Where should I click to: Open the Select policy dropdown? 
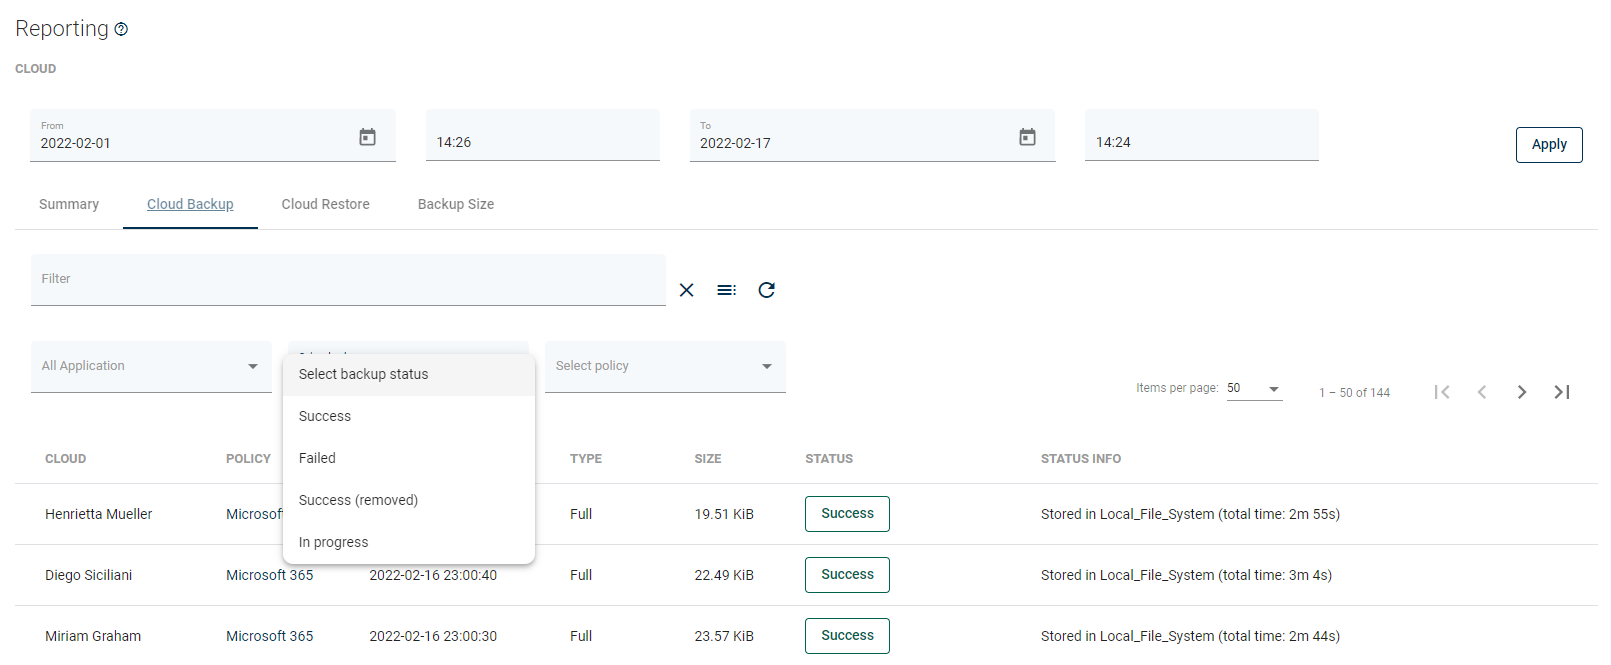click(x=665, y=366)
